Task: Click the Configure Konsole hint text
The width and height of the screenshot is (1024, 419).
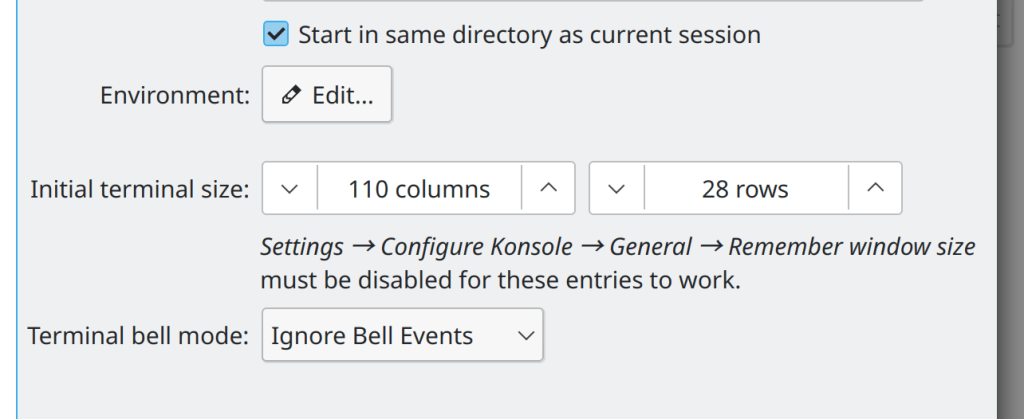Action: point(476,247)
